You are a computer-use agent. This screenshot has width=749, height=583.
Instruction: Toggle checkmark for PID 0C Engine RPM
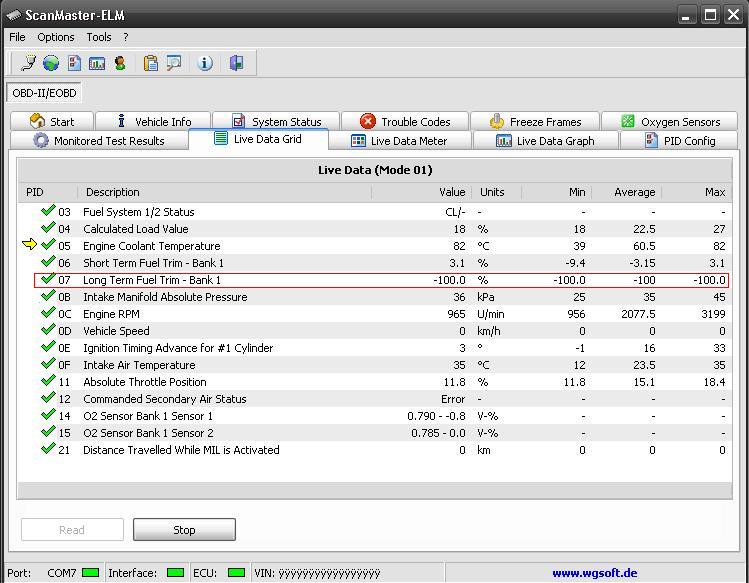(x=48, y=313)
